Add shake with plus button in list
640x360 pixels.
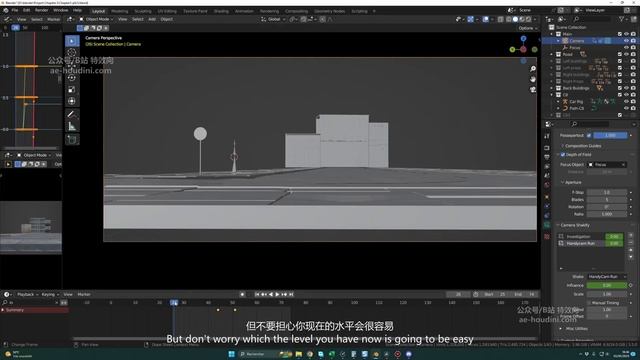(631, 236)
